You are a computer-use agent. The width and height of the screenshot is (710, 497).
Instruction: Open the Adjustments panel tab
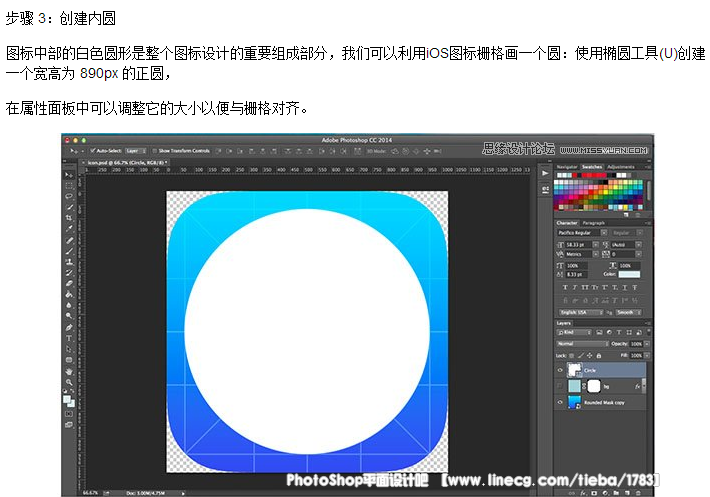[621, 166]
